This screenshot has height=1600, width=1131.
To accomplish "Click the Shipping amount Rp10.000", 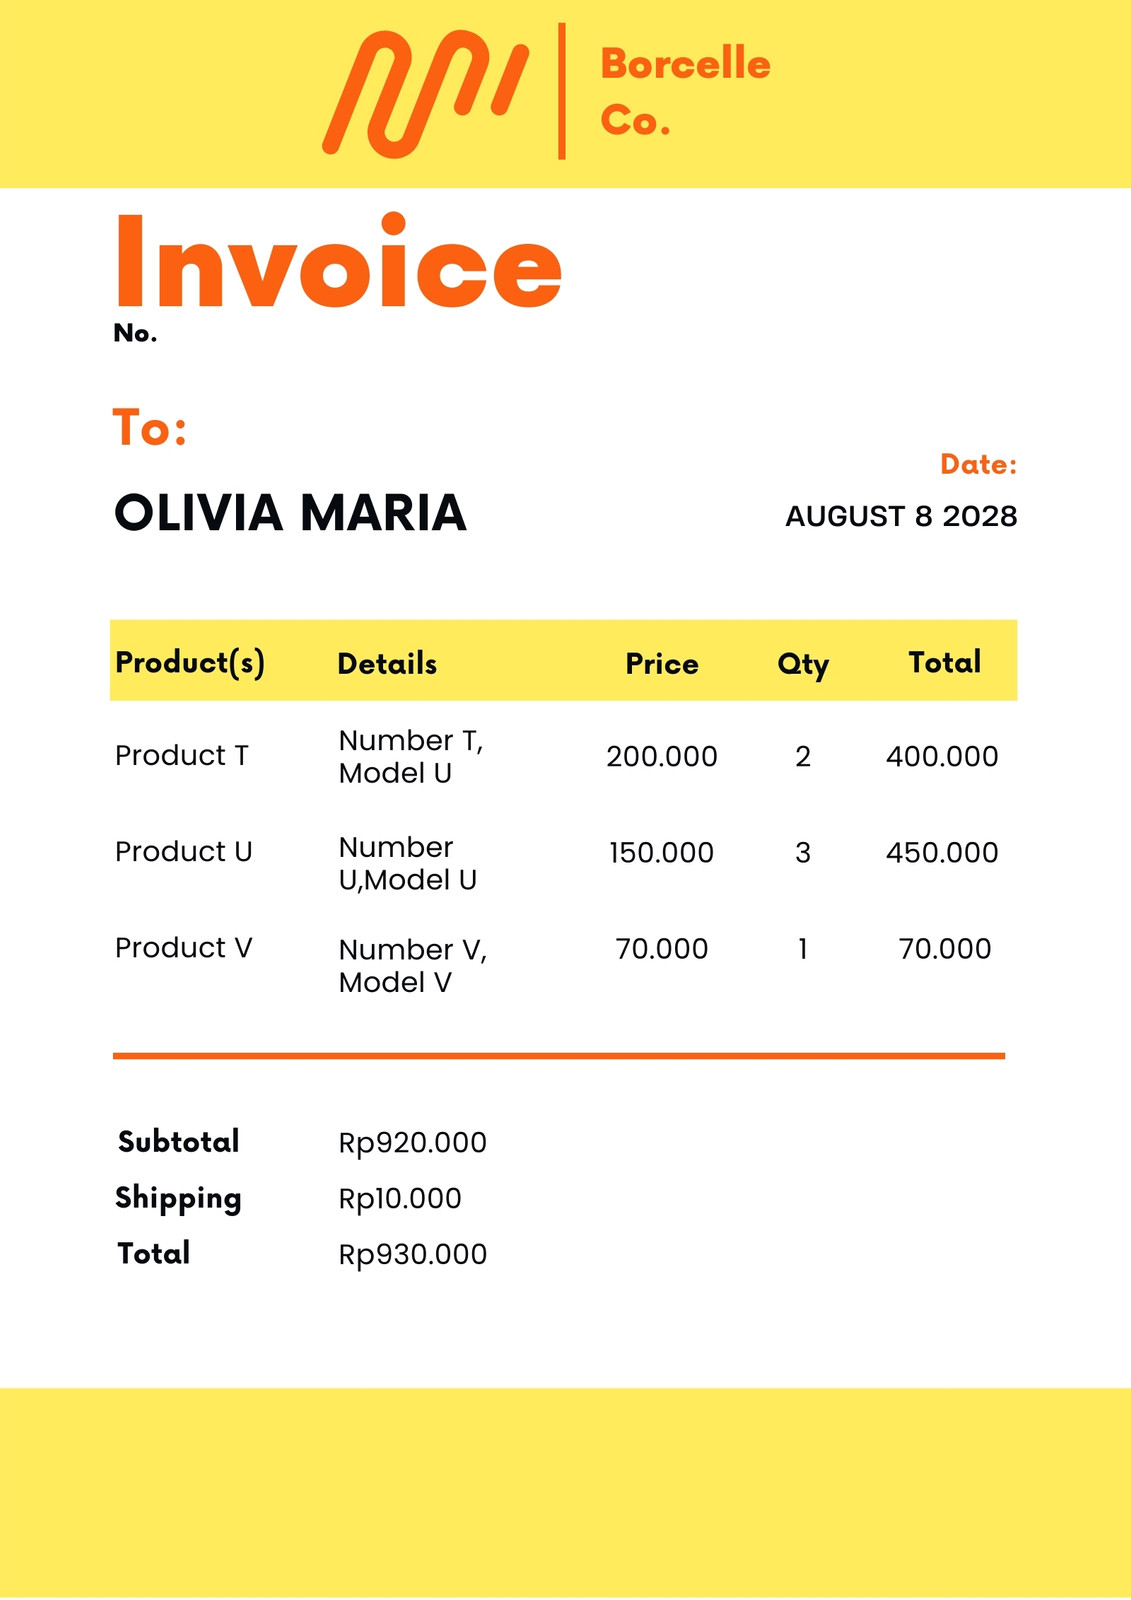I will [x=400, y=1198].
